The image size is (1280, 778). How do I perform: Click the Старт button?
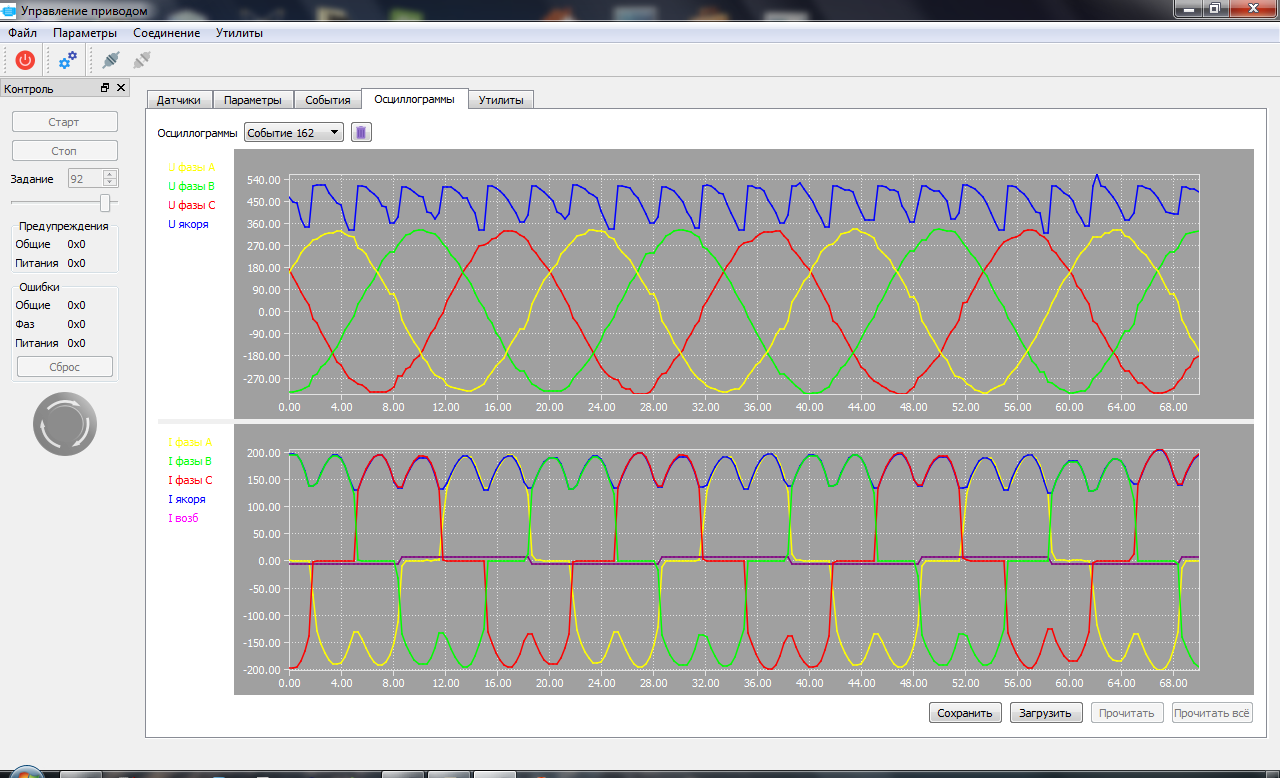pos(64,122)
